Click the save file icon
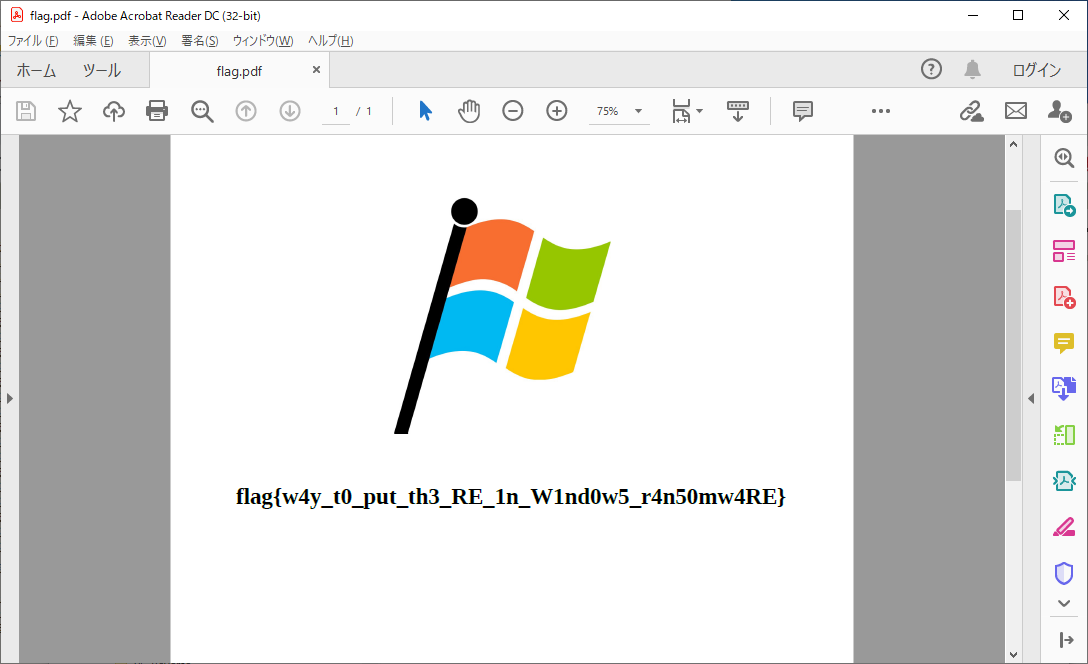The height and width of the screenshot is (664, 1088). pos(26,111)
